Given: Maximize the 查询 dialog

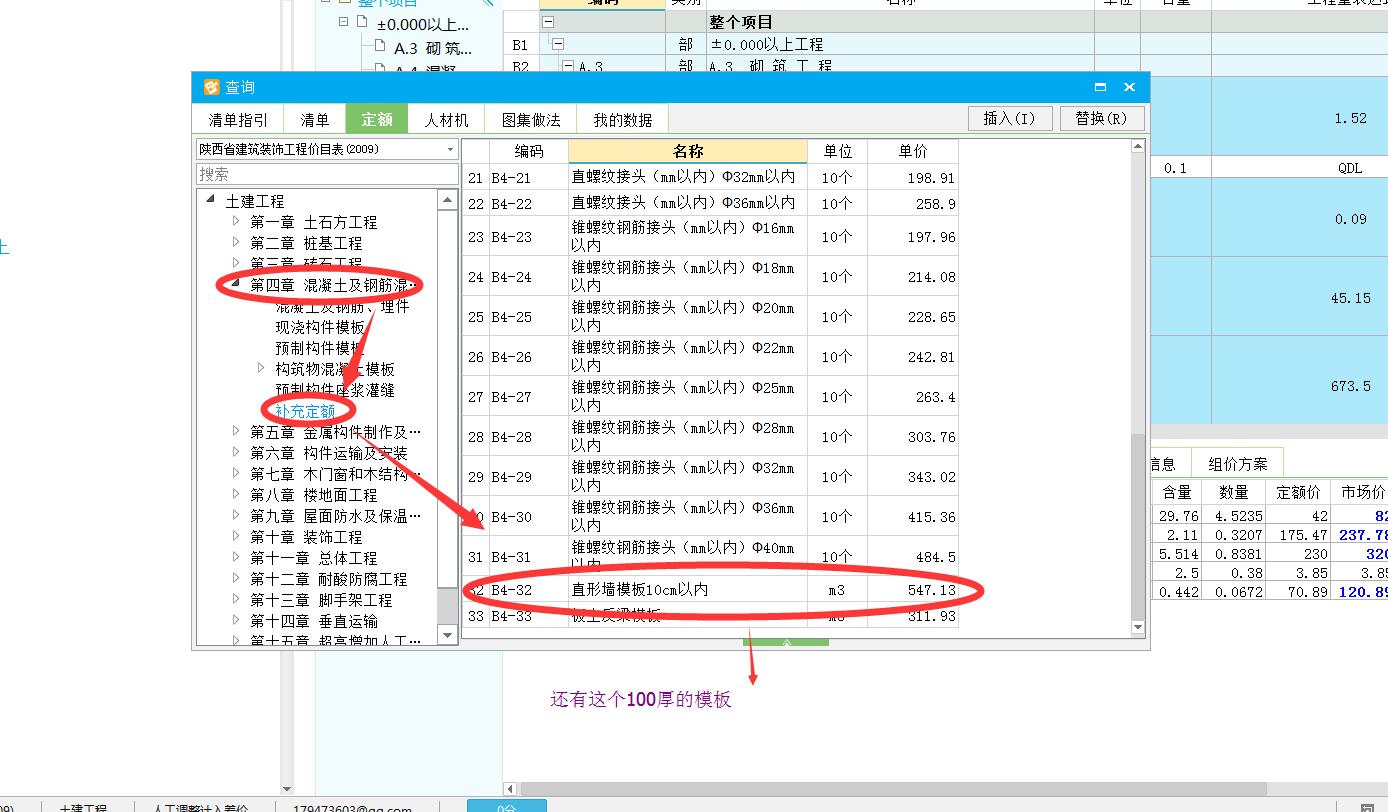Looking at the screenshot, I should tap(1100, 87).
